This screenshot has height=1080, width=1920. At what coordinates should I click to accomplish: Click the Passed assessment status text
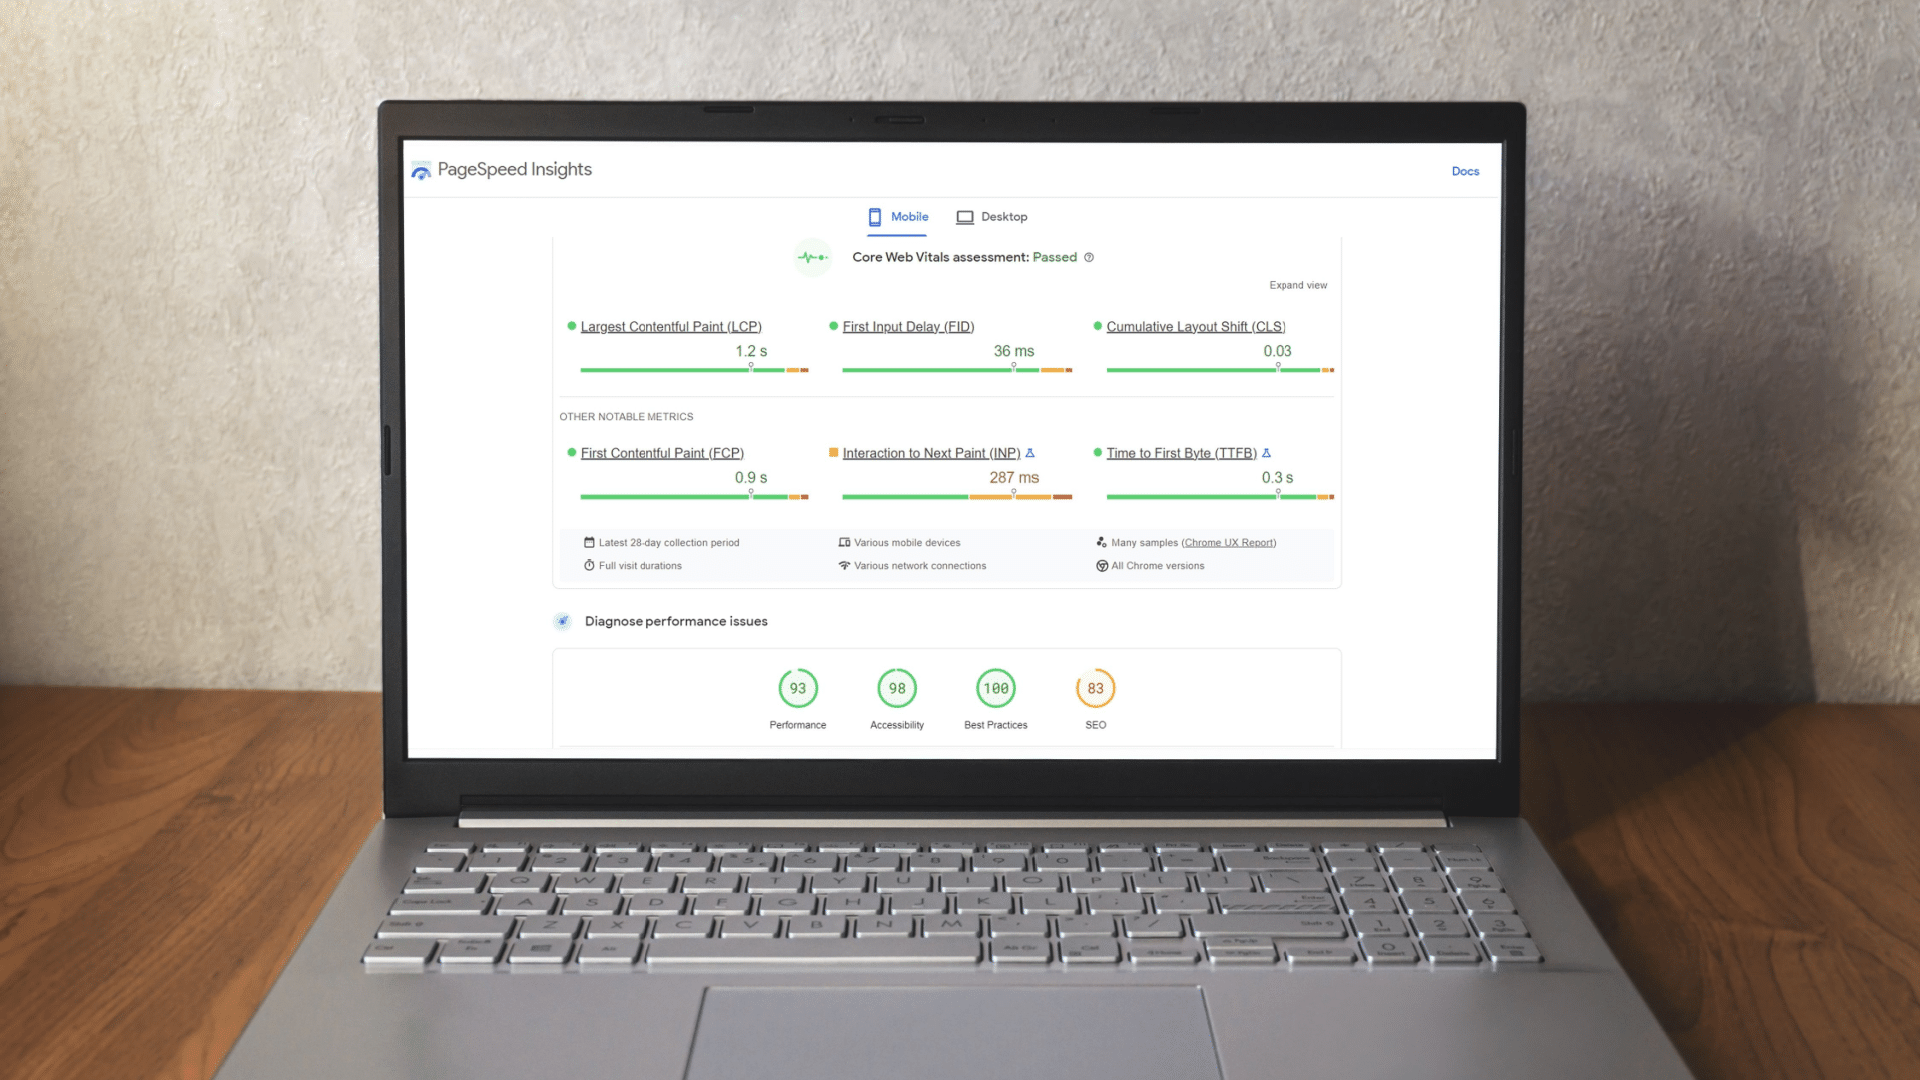coord(1055,257)
